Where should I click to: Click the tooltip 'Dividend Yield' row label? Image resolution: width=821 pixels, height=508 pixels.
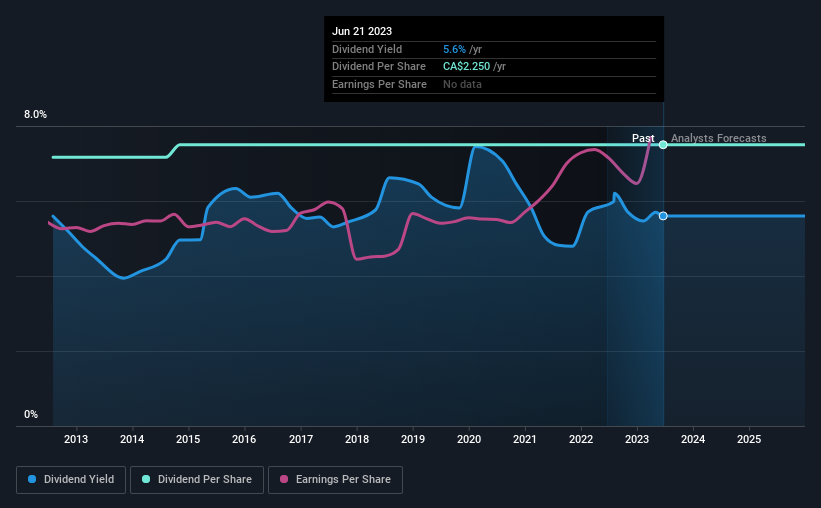point(367,49)
